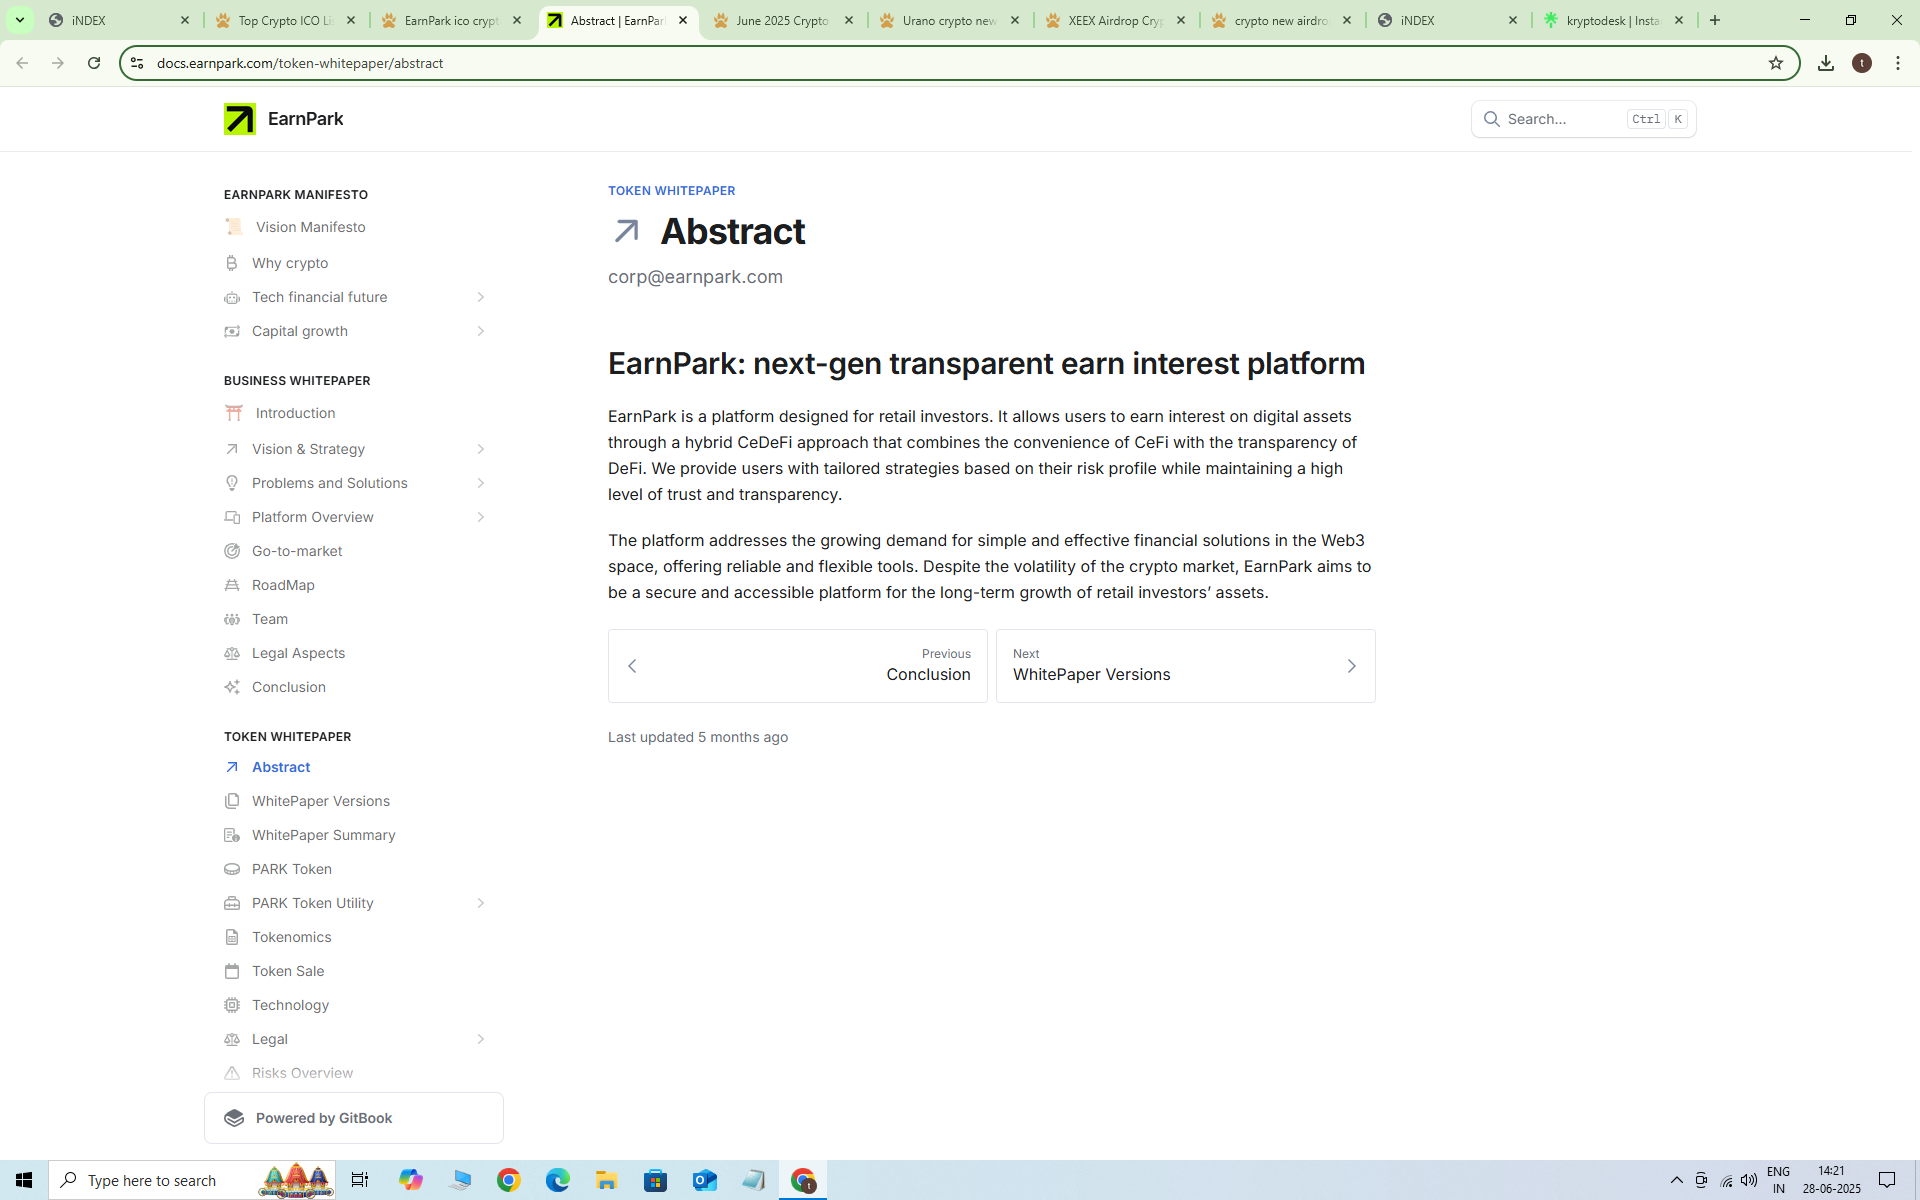Click the Vision Manifesto scroll icon

233,227
